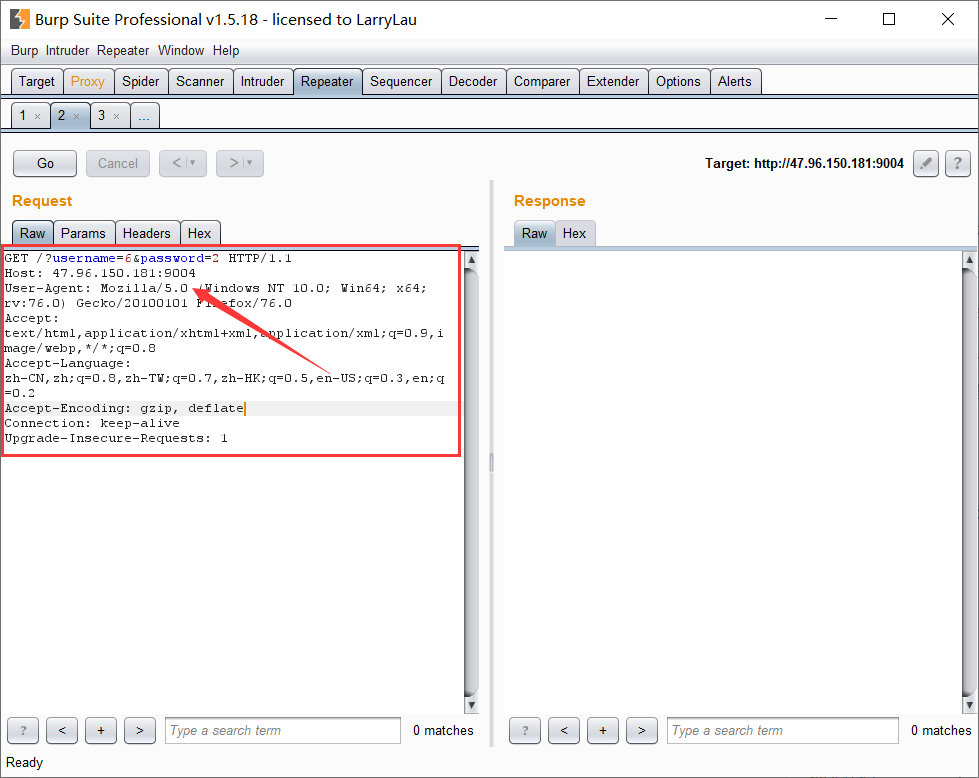Screen dimensions: 979x778
Task: Click the edit target pencil icon
Action: (926, 164)
